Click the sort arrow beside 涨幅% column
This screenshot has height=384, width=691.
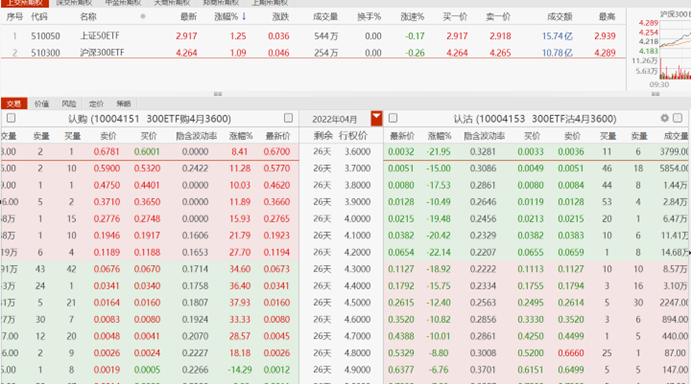[244, 17]
